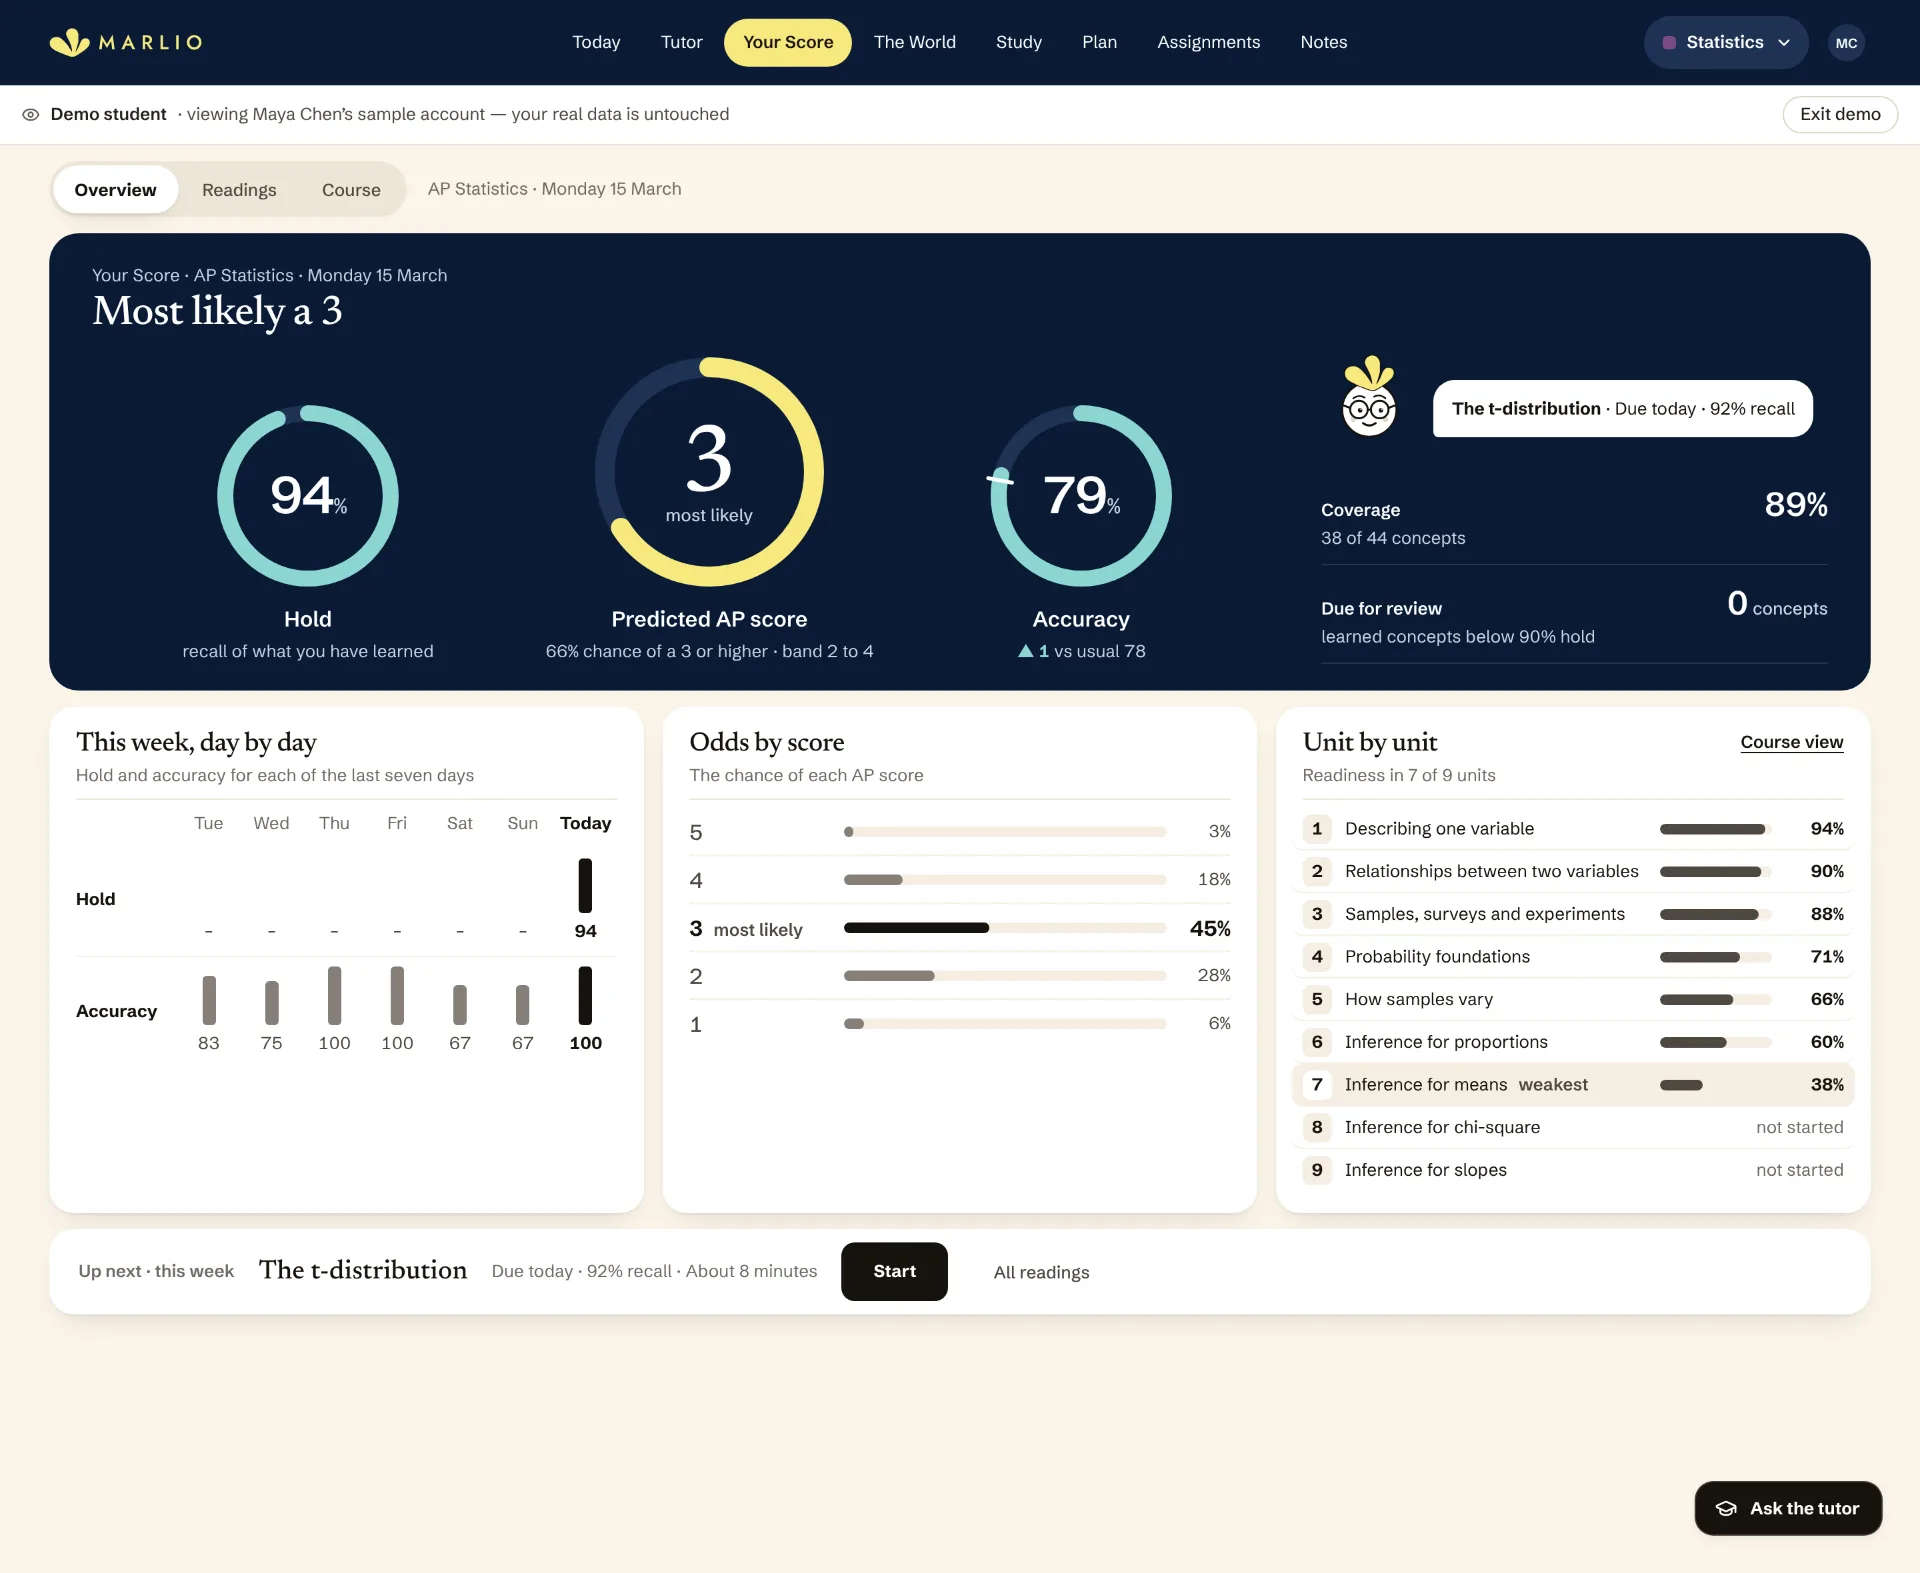This screenshot has height=1573, width=1920.
Task: Click the 79% Accuracy ring gauge
Action: point(1081,495)
